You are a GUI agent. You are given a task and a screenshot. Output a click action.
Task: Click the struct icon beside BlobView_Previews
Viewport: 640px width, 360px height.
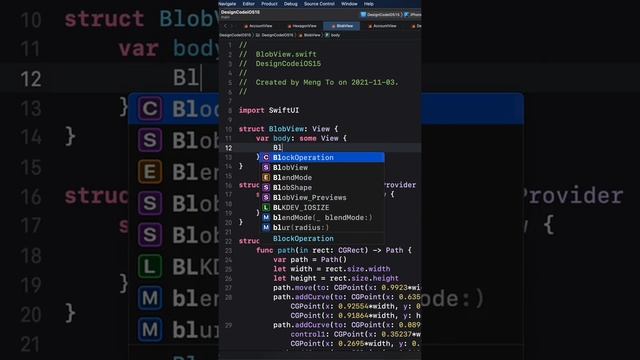(266, 198)
